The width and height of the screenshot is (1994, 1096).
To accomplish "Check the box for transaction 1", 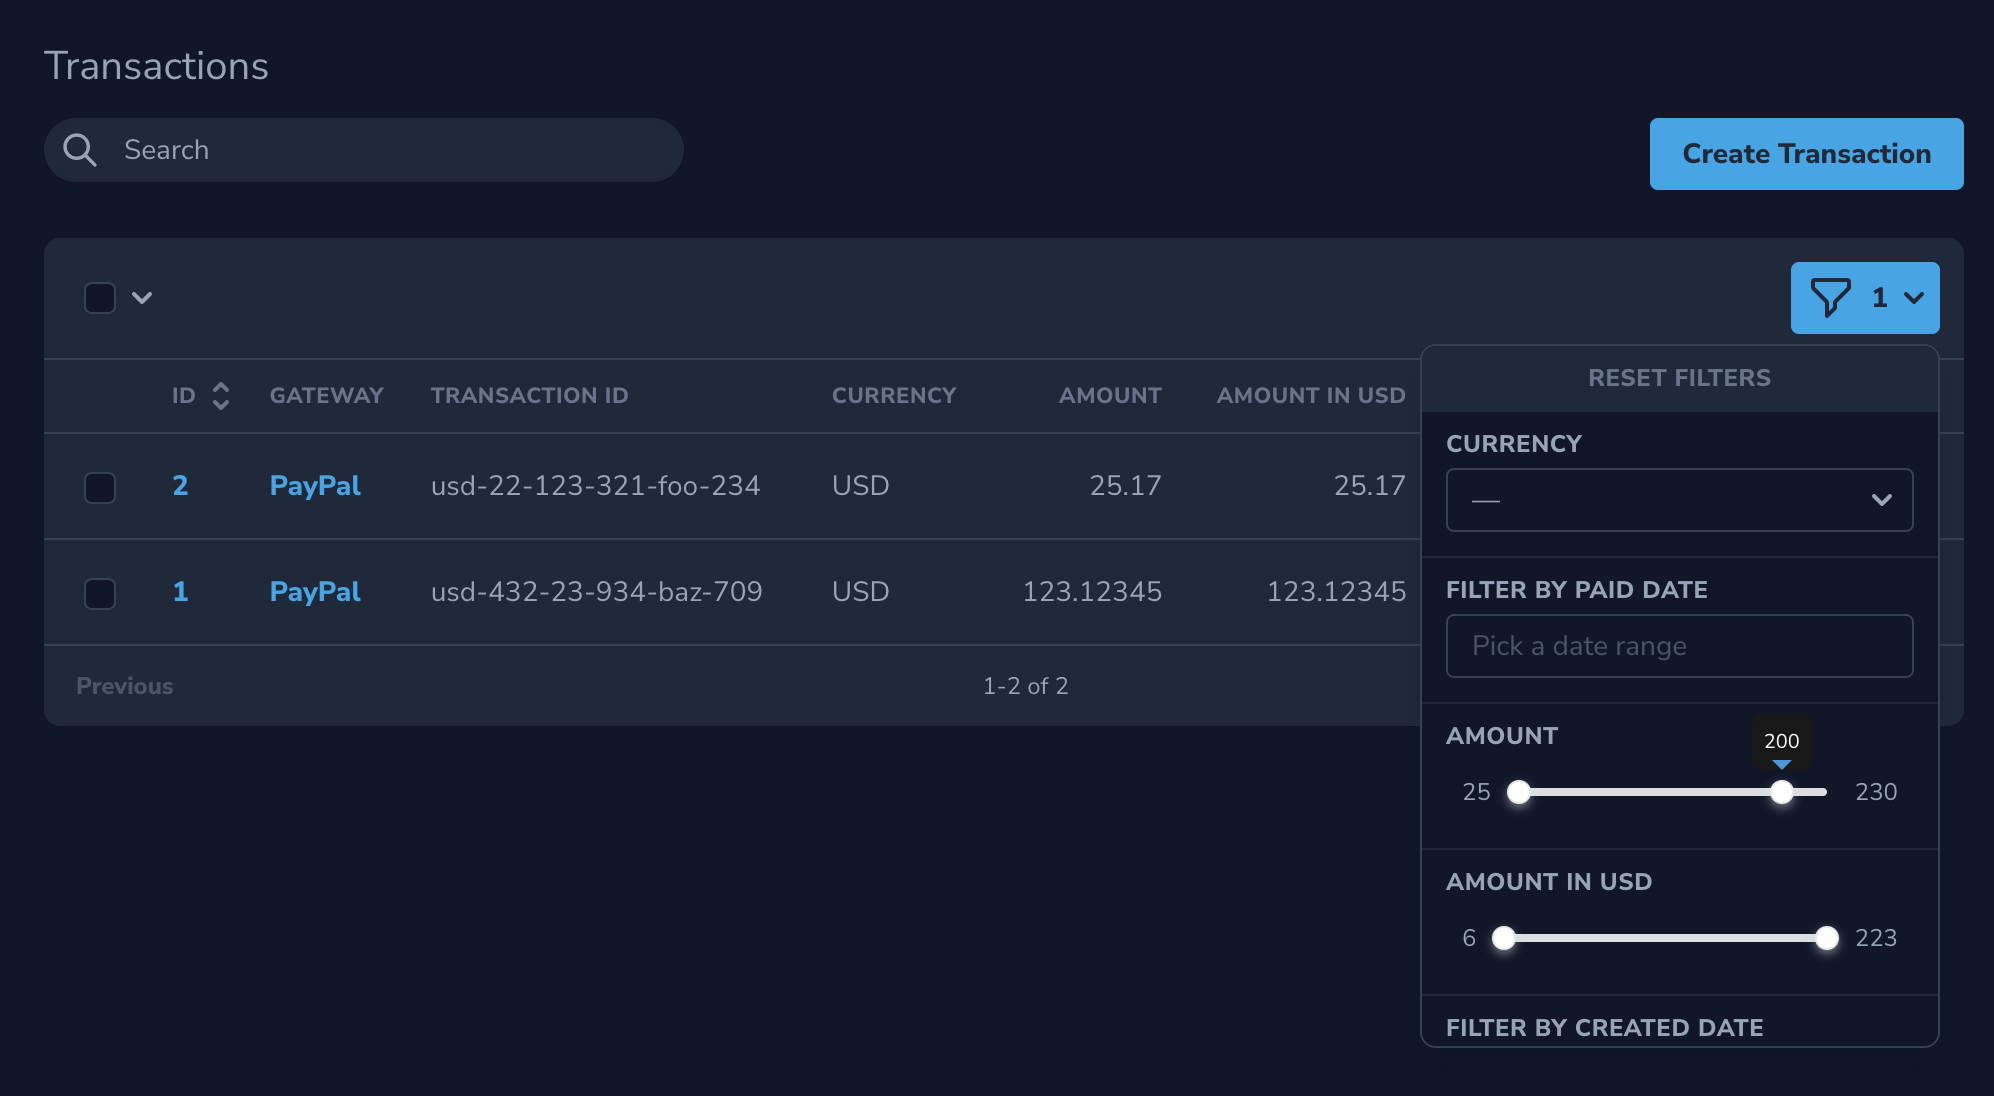I will coord(100,594).
